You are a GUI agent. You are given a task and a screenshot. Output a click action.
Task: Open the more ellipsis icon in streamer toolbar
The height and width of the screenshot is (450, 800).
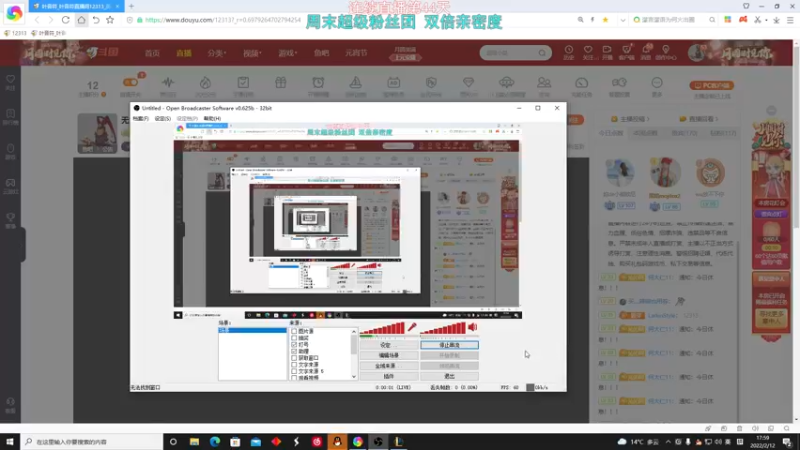pos(657,82)
